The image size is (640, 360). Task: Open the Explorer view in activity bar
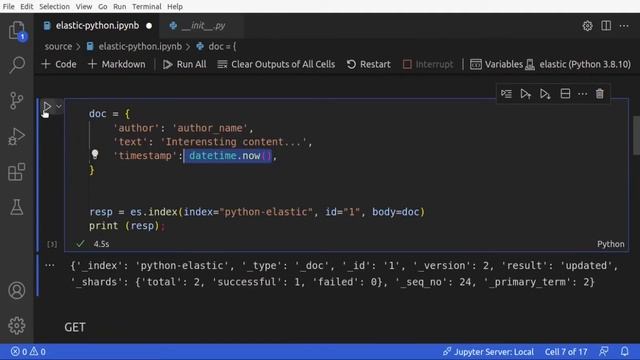[x=17, y=30]
